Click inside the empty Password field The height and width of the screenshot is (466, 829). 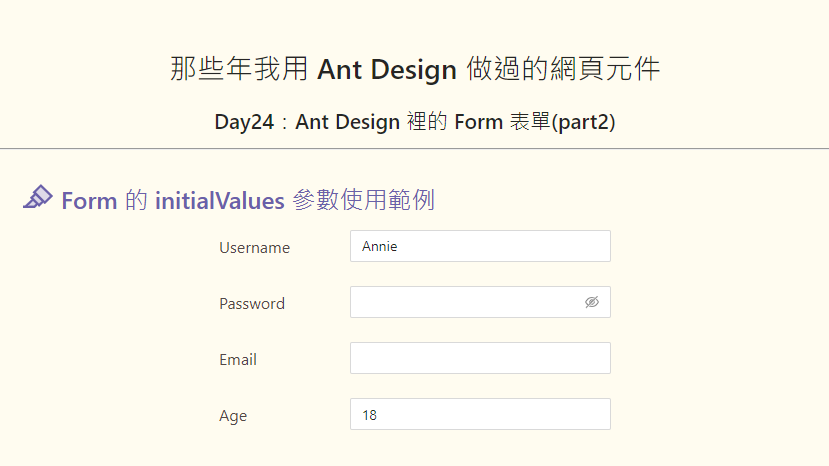click(x=465, y=302)
